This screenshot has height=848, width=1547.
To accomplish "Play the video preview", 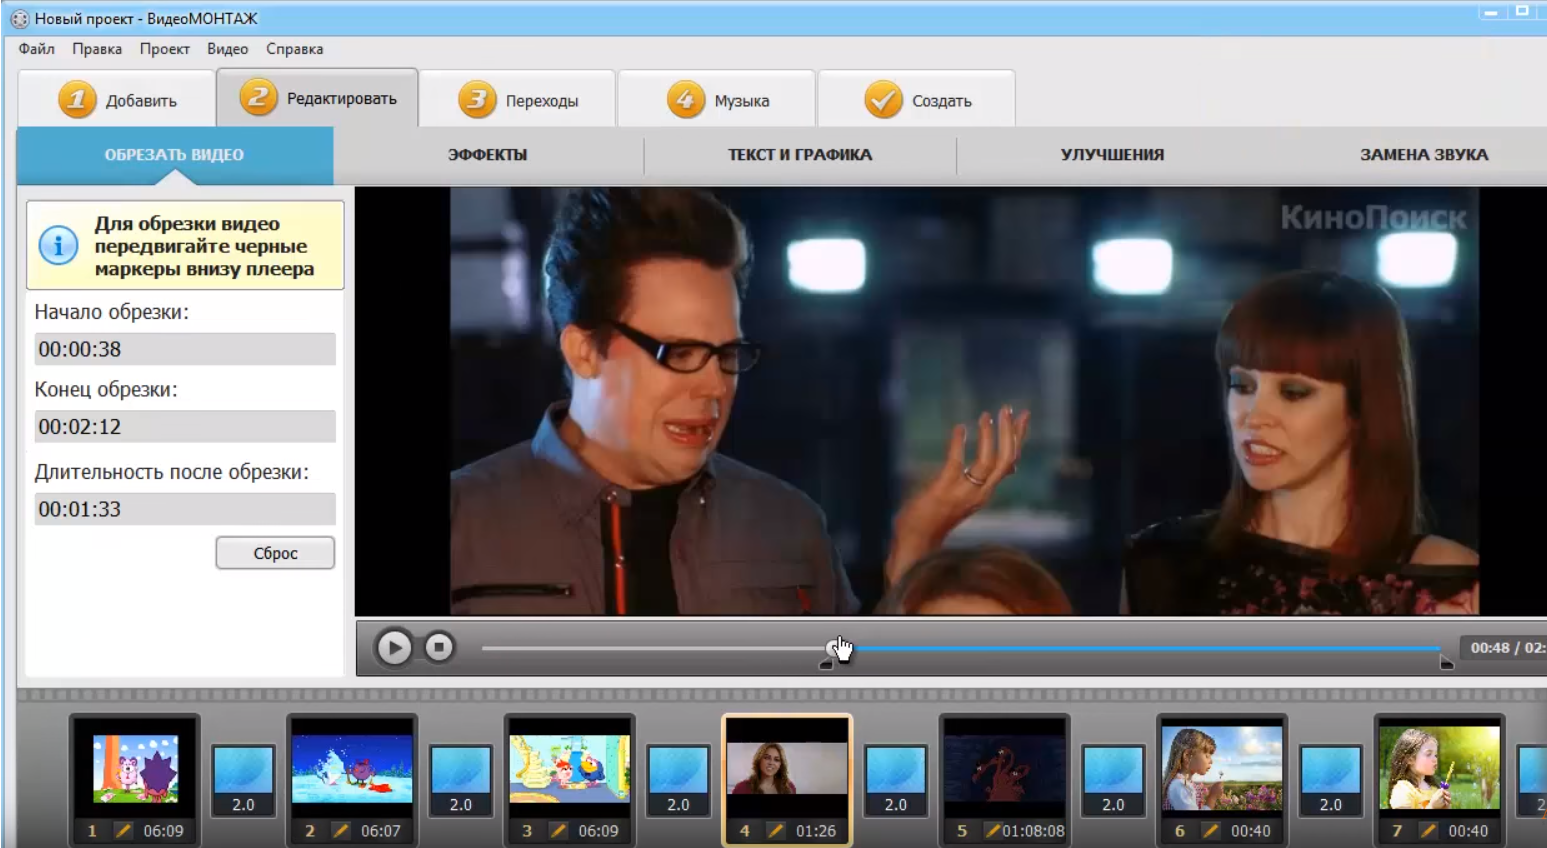I will pos(394,648).
